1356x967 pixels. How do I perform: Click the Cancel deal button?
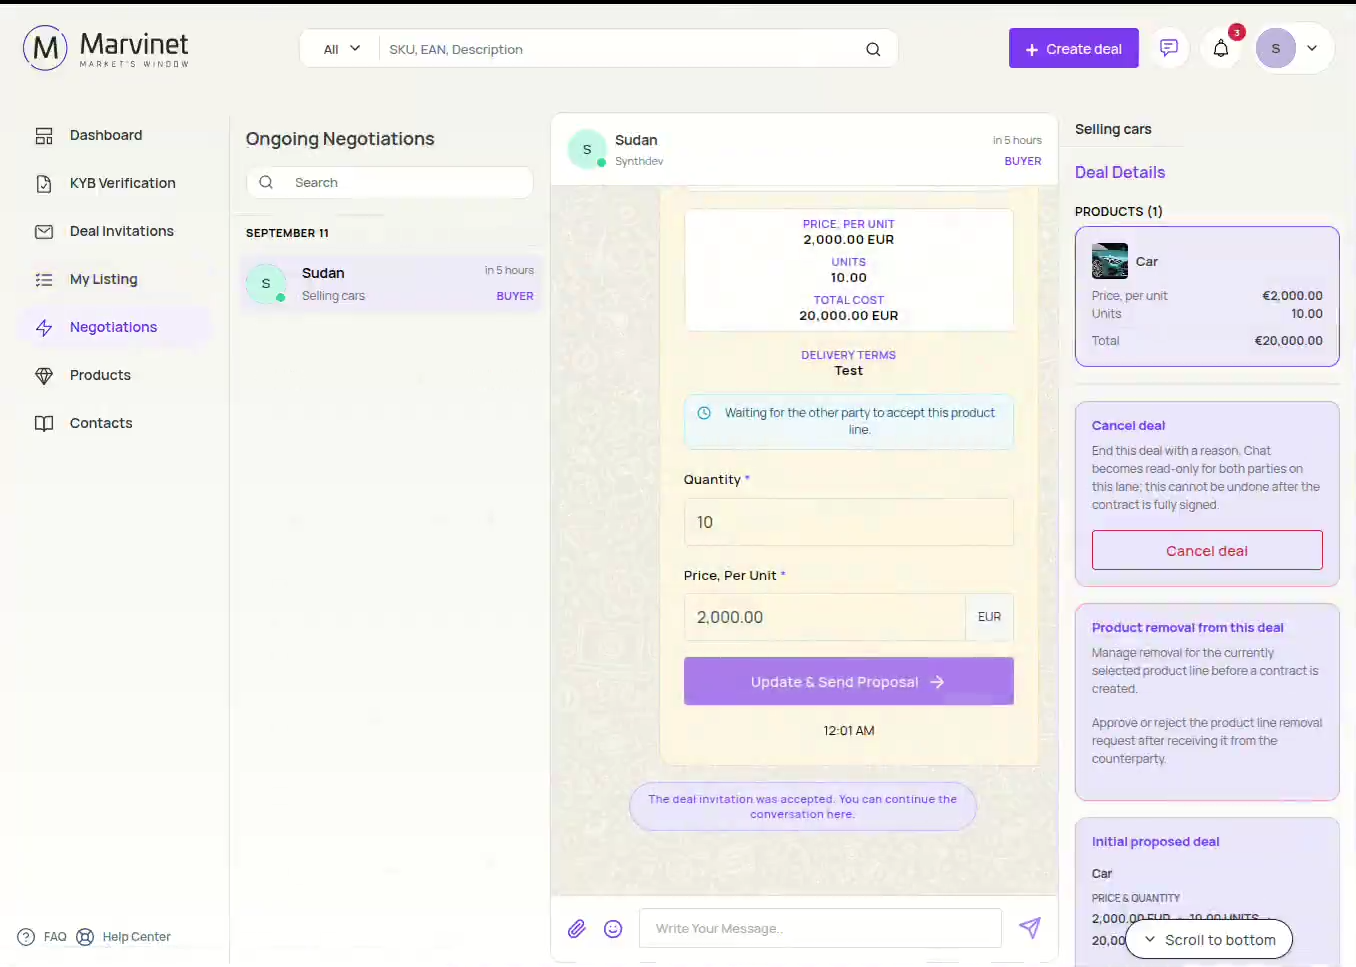tap(1207, 550)
